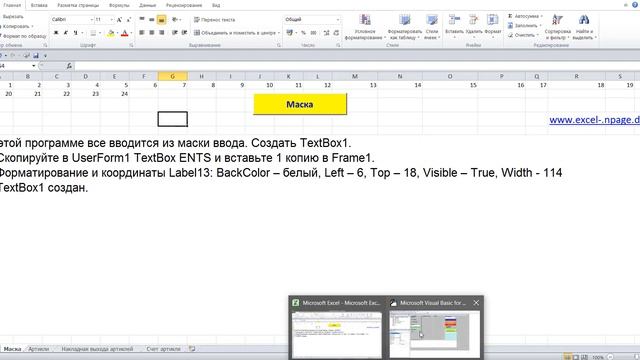
Task: Click the decrease indent icon
Action: [x=175, y=33]
